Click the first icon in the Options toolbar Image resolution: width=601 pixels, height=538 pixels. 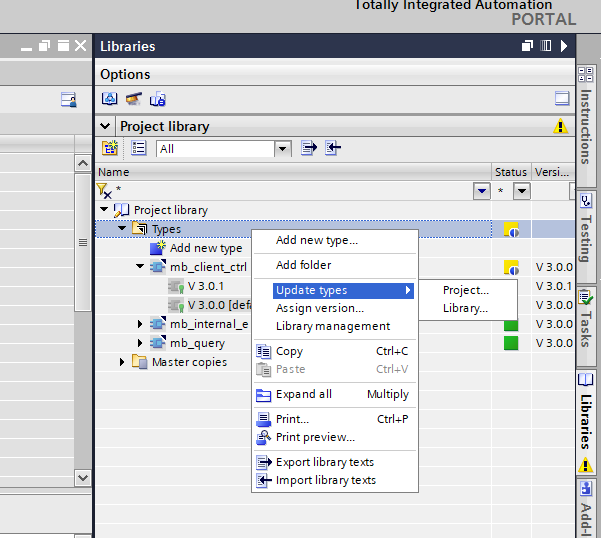[110, 99]
